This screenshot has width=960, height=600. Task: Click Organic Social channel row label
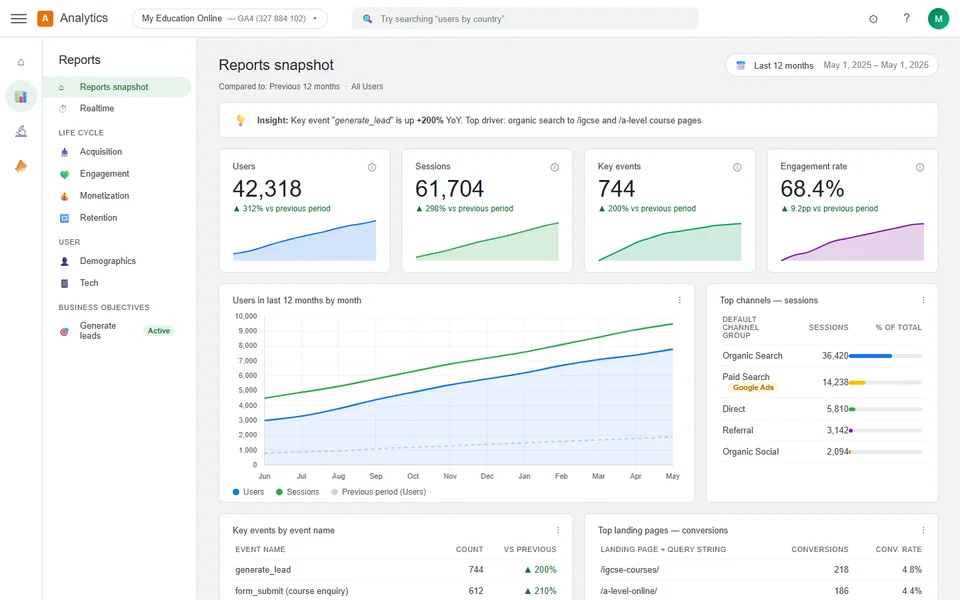point(751,452)
